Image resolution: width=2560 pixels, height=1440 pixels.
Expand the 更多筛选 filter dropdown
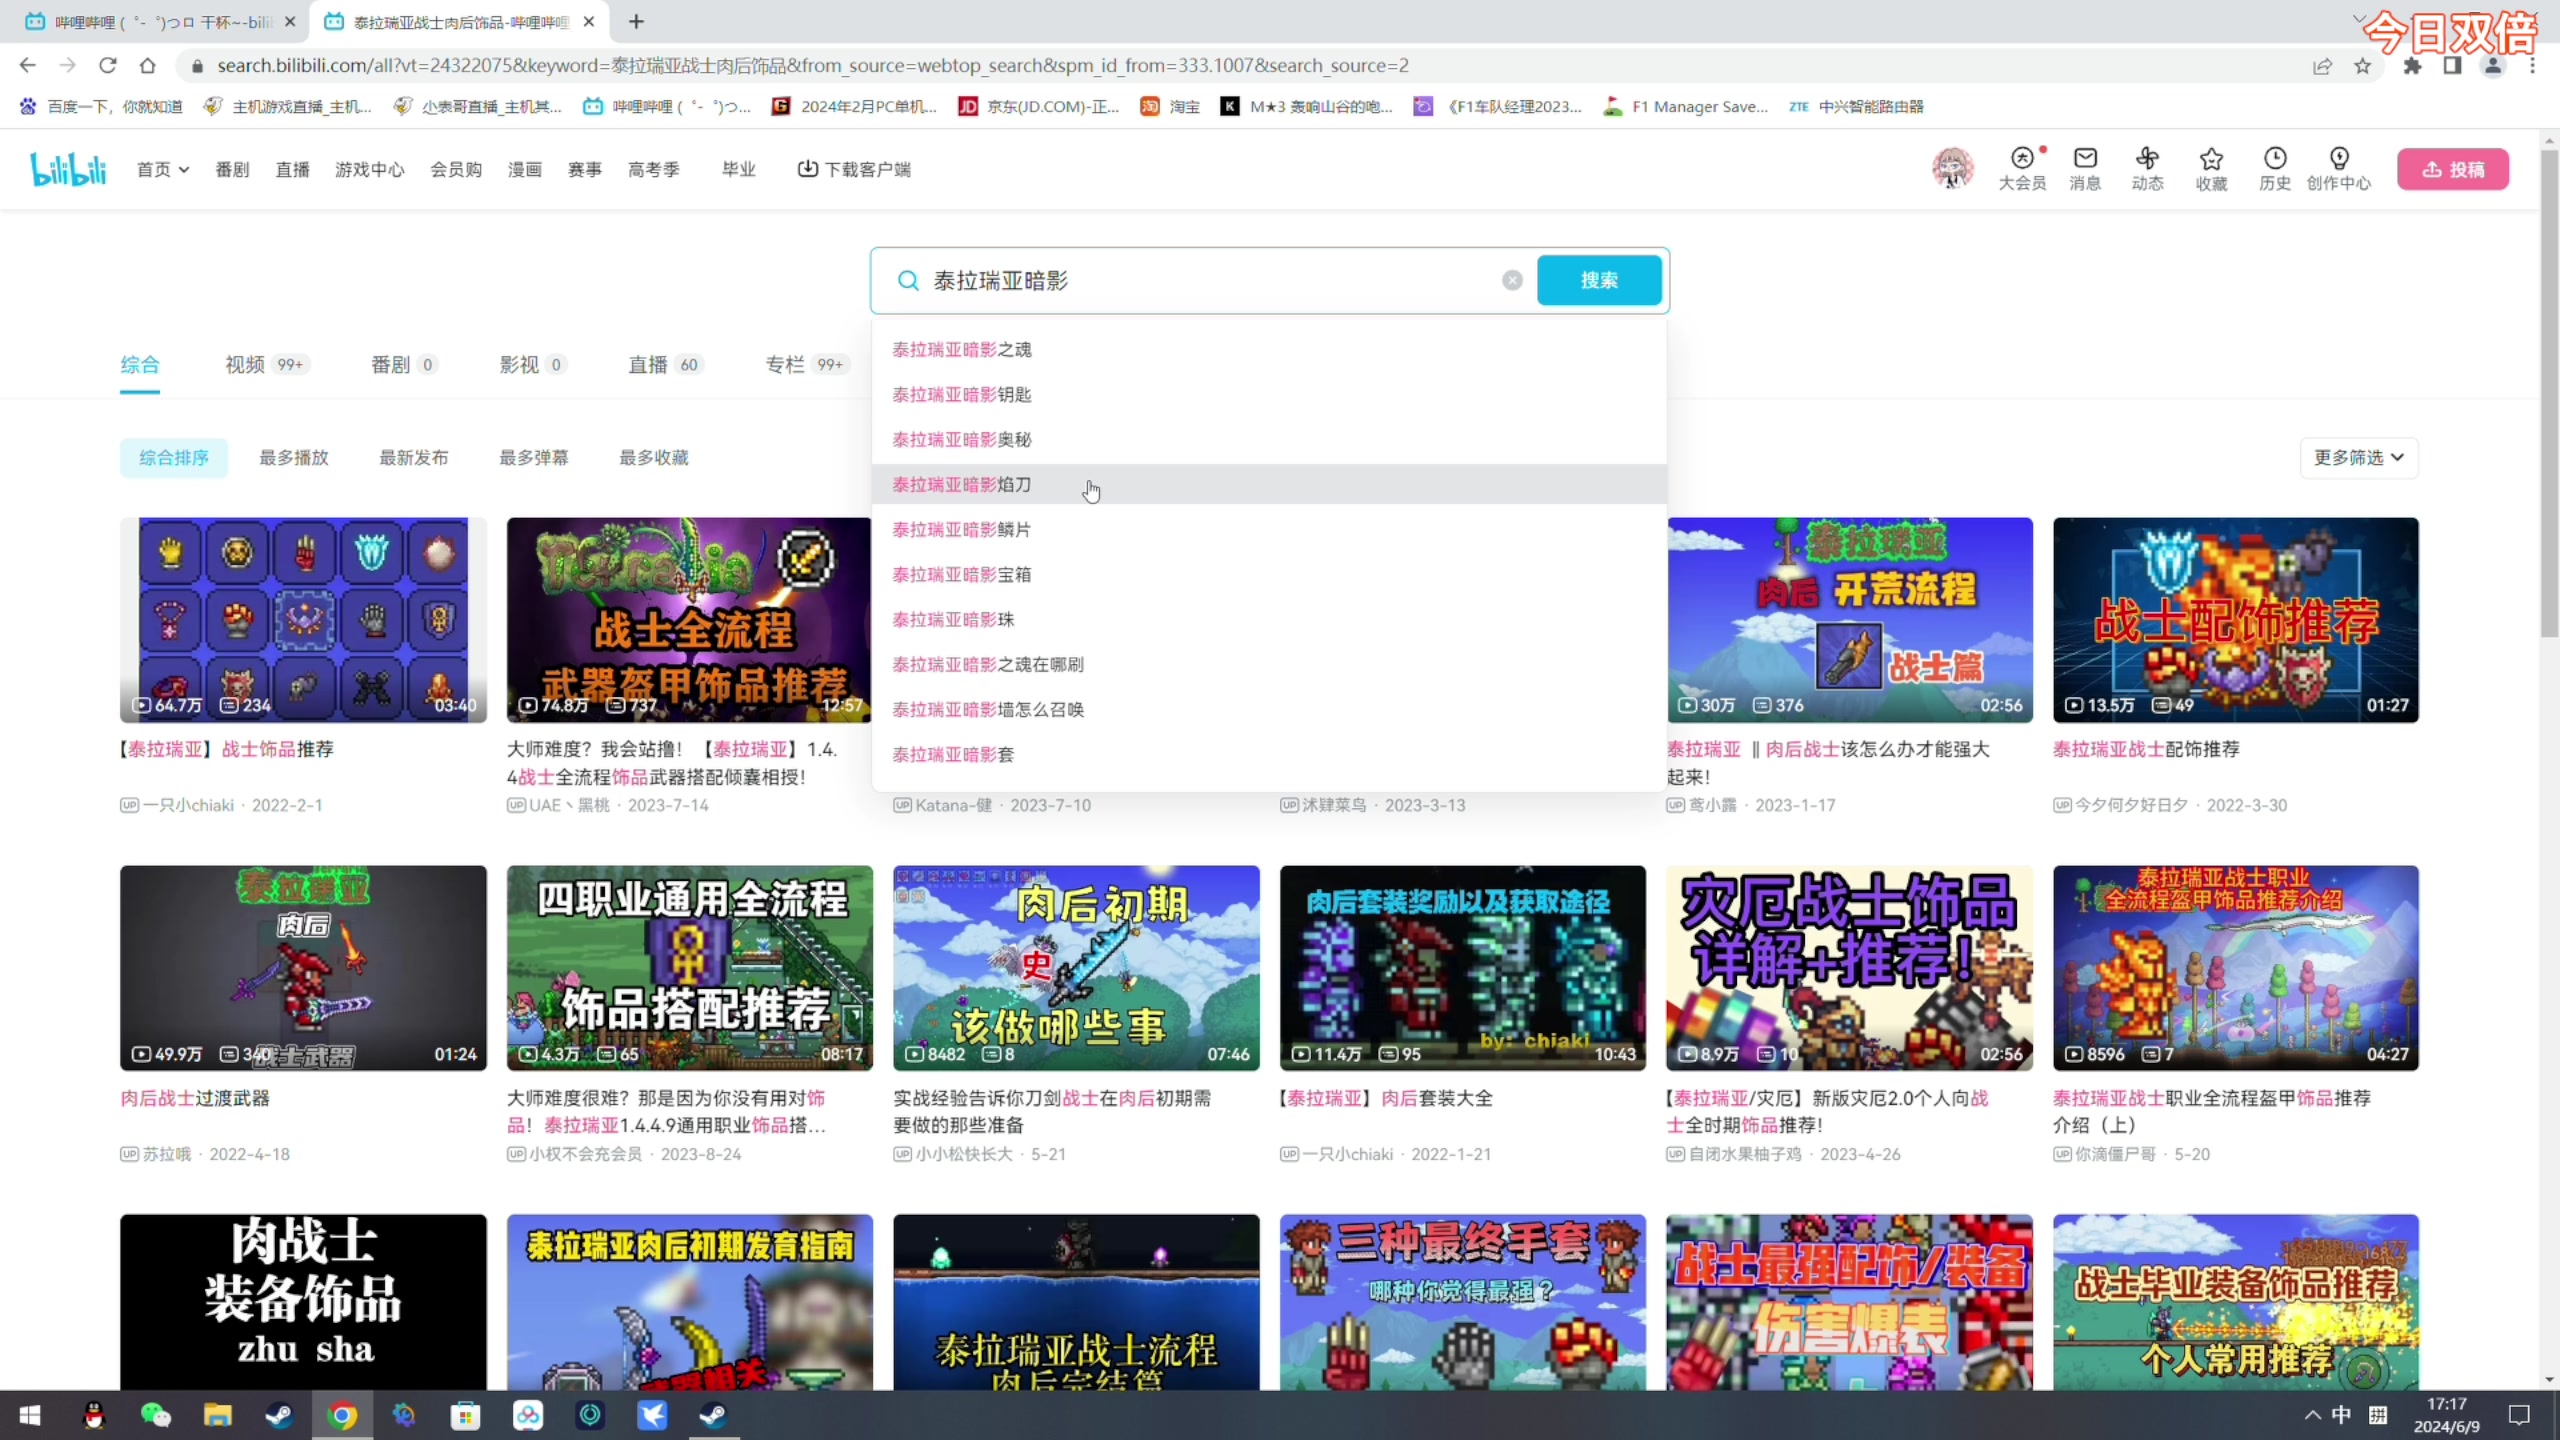point(2358,458)
